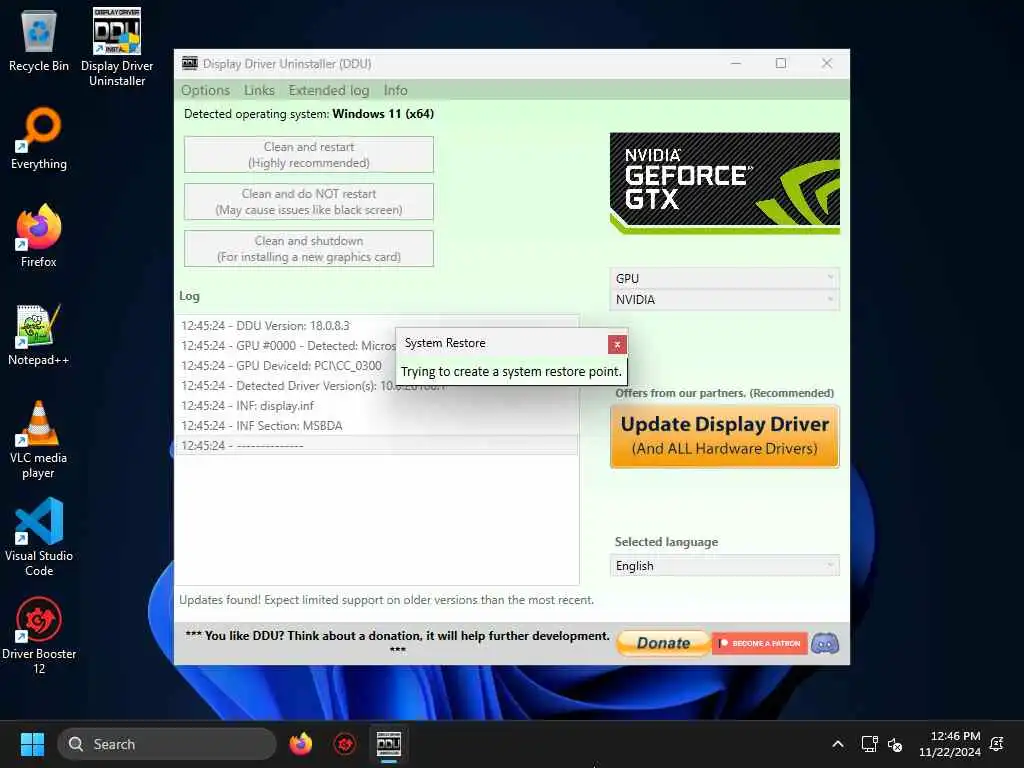Click the Windows Start button
The width and height of the screenshot is (1024, 768).
32,744
